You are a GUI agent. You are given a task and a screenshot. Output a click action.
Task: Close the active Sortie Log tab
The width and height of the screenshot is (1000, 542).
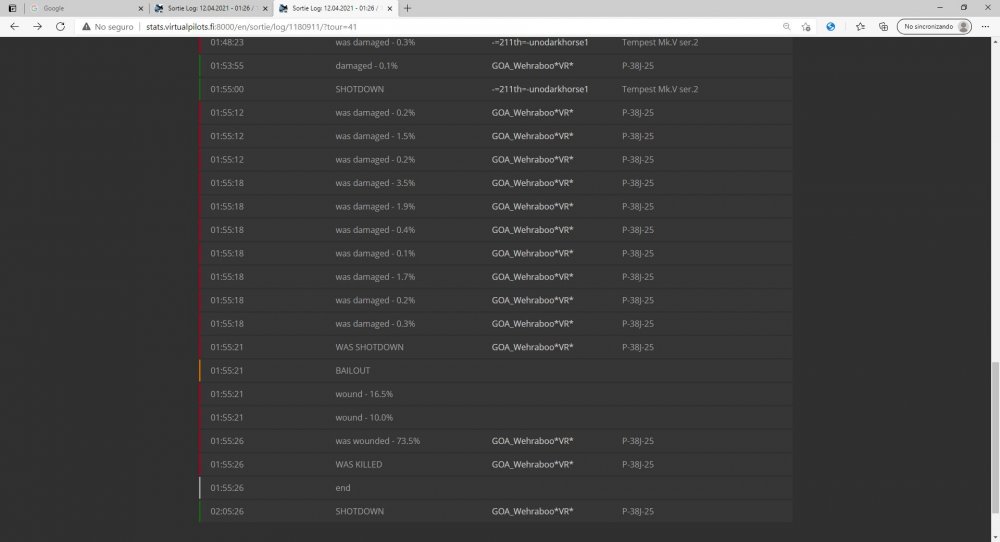pyautogui.click(x=390, y=8)
